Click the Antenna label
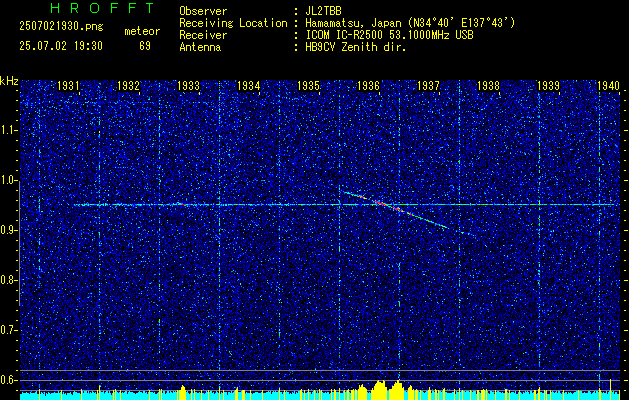The image size is (629, 400). tap(200, 47)
